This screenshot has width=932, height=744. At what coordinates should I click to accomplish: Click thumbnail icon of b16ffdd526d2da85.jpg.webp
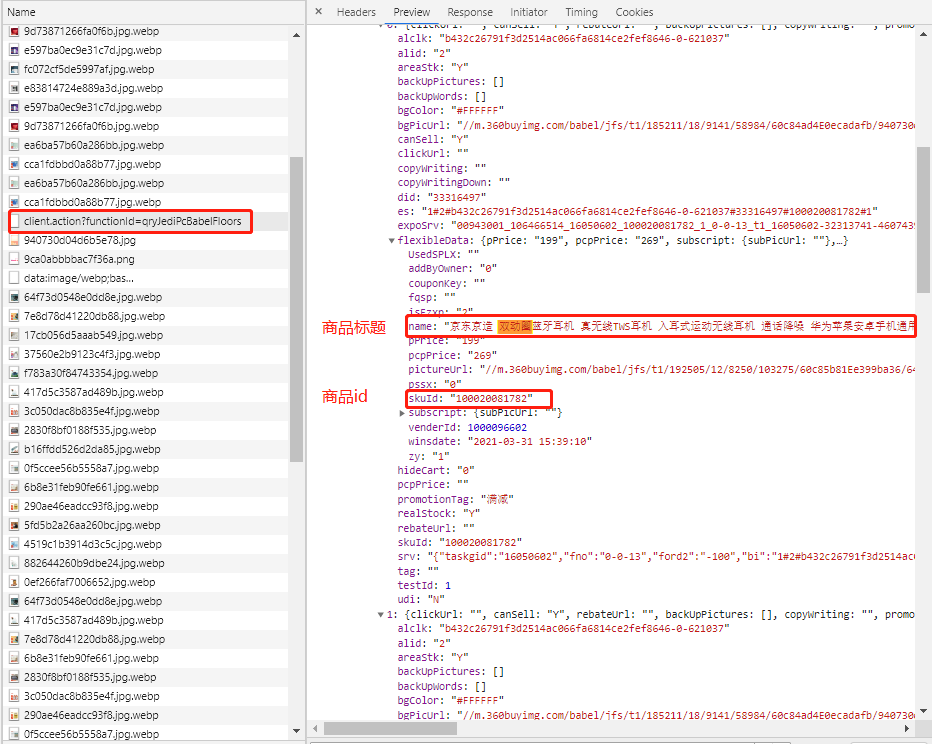coord(14,450)
